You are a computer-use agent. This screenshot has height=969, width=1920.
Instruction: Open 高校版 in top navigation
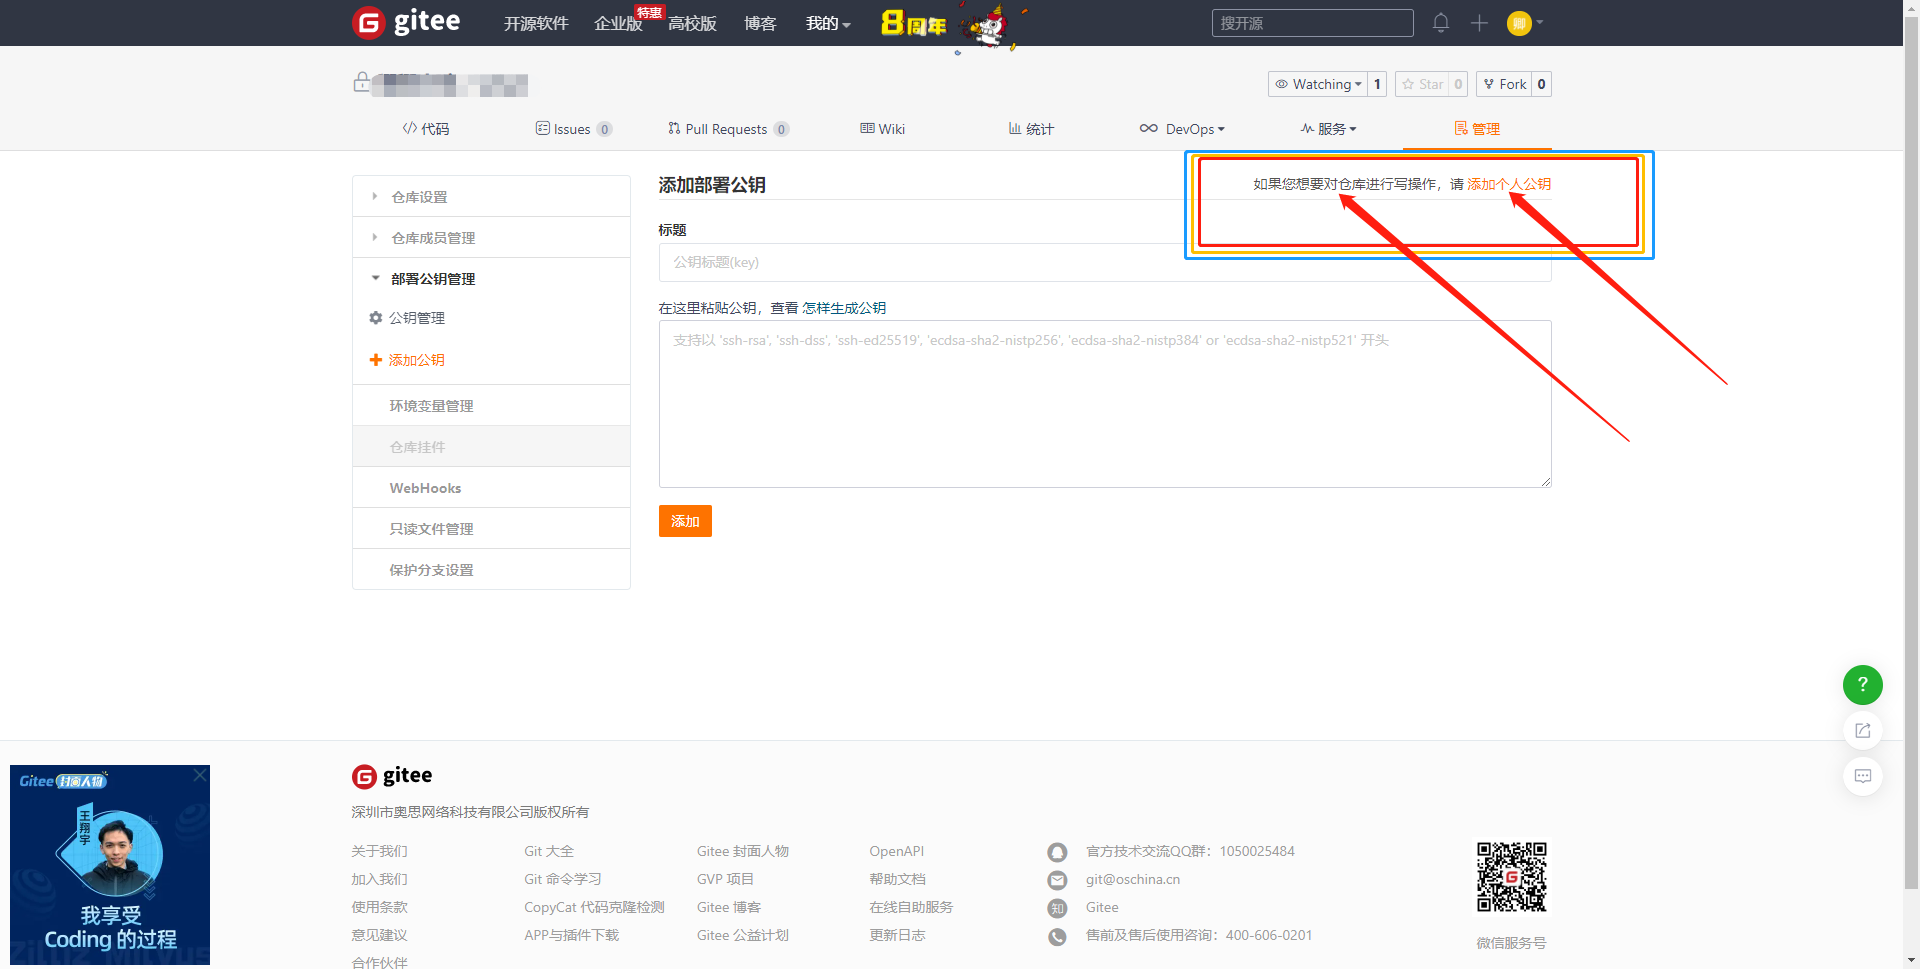[692, 23]
